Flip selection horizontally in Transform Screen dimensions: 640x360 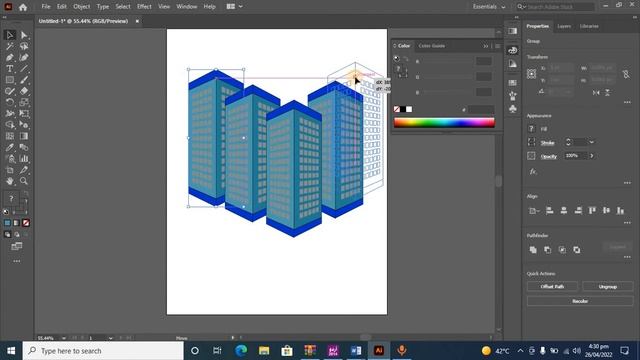click(x=596, y=93)
